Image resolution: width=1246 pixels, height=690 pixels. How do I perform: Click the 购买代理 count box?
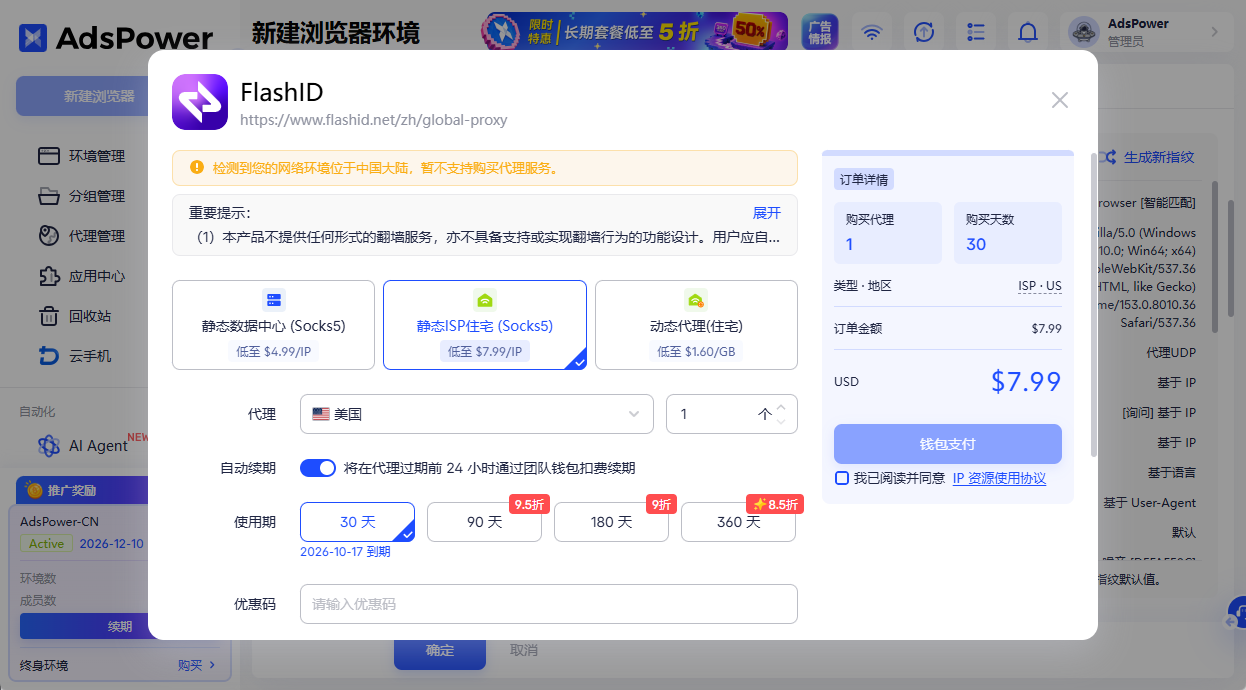click(x=888, y=233)
